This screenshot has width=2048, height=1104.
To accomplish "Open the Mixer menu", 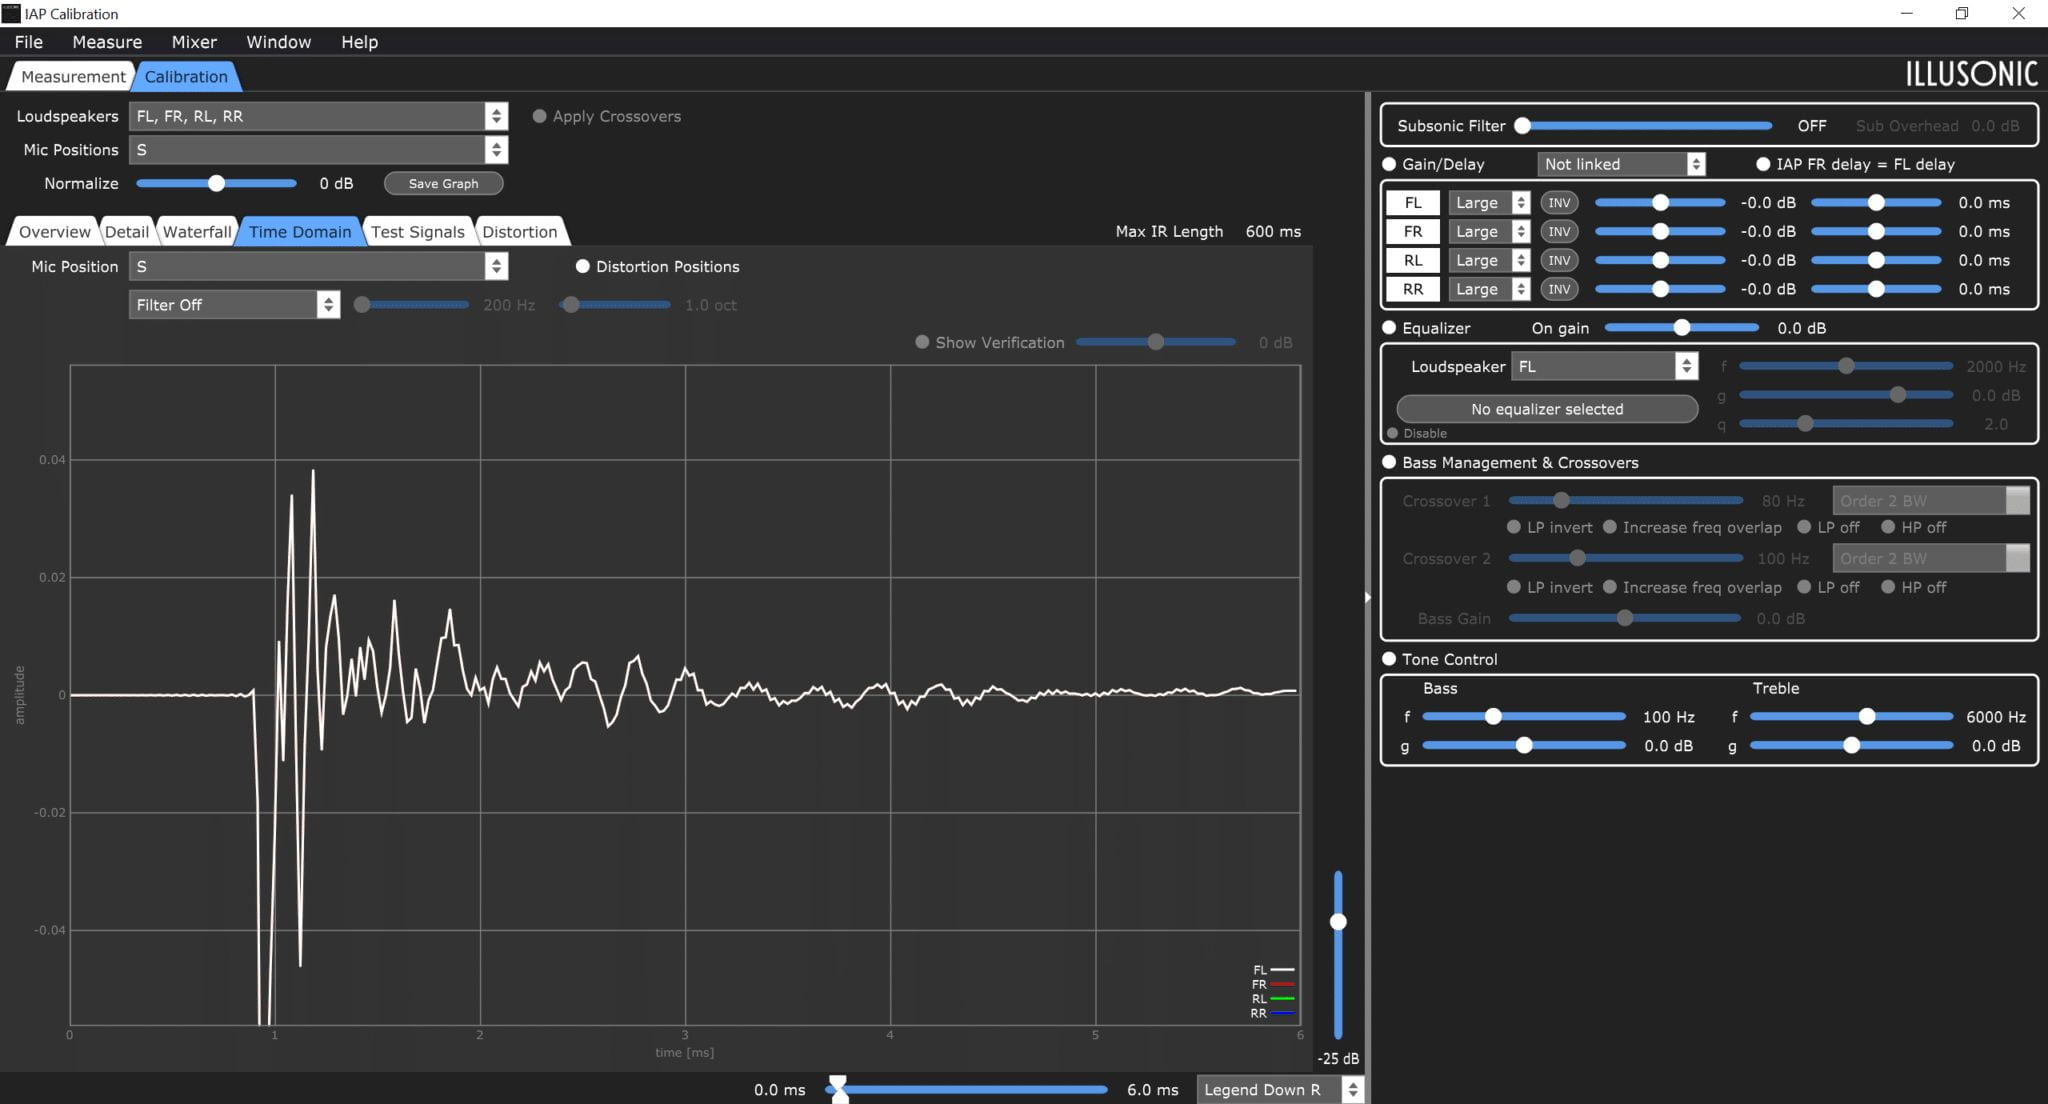I will [194, 42].
